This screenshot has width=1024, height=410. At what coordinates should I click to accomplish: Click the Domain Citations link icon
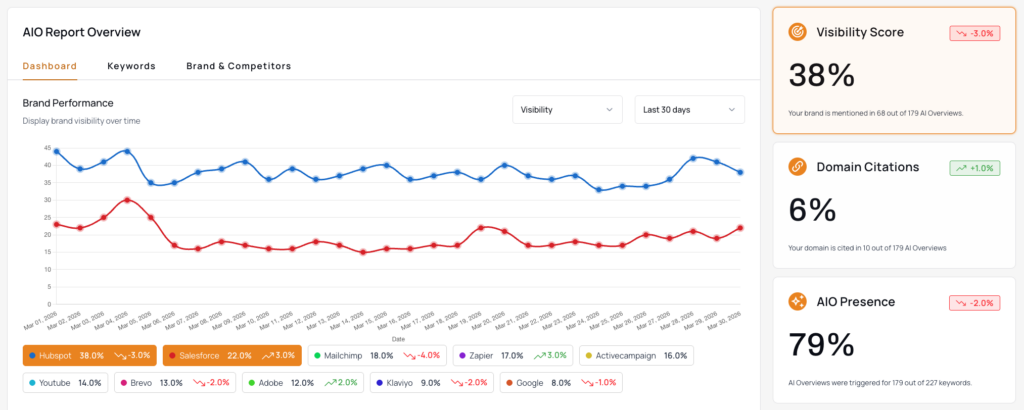click(x=798, y=167)
